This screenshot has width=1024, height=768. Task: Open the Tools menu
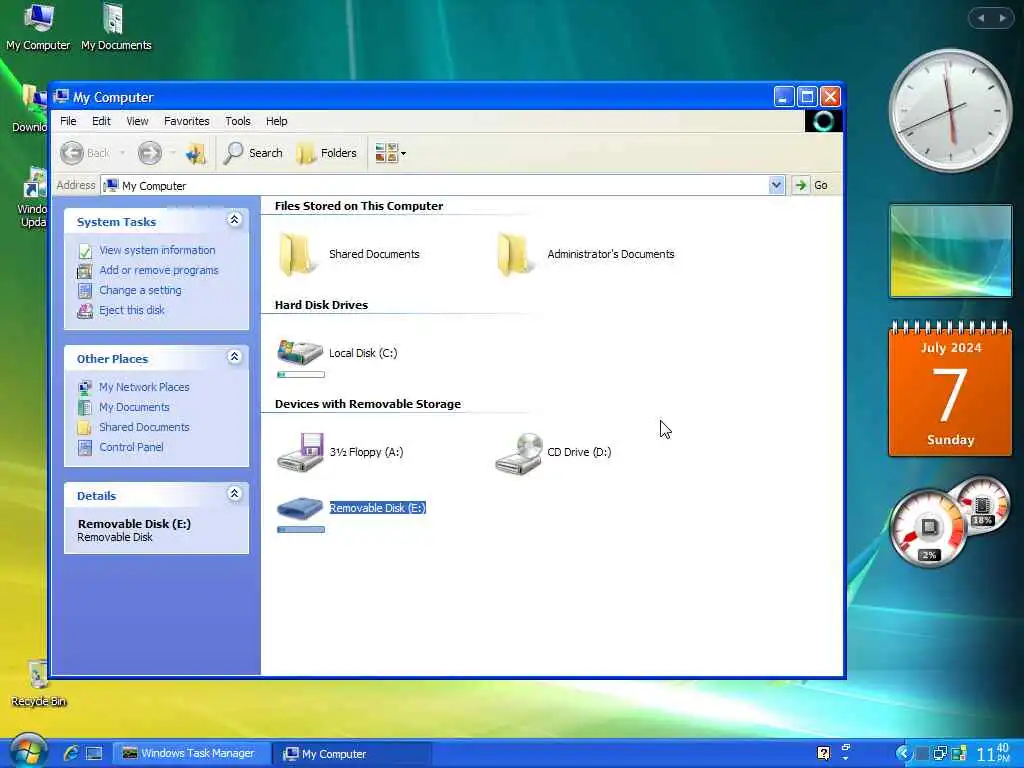238,121
